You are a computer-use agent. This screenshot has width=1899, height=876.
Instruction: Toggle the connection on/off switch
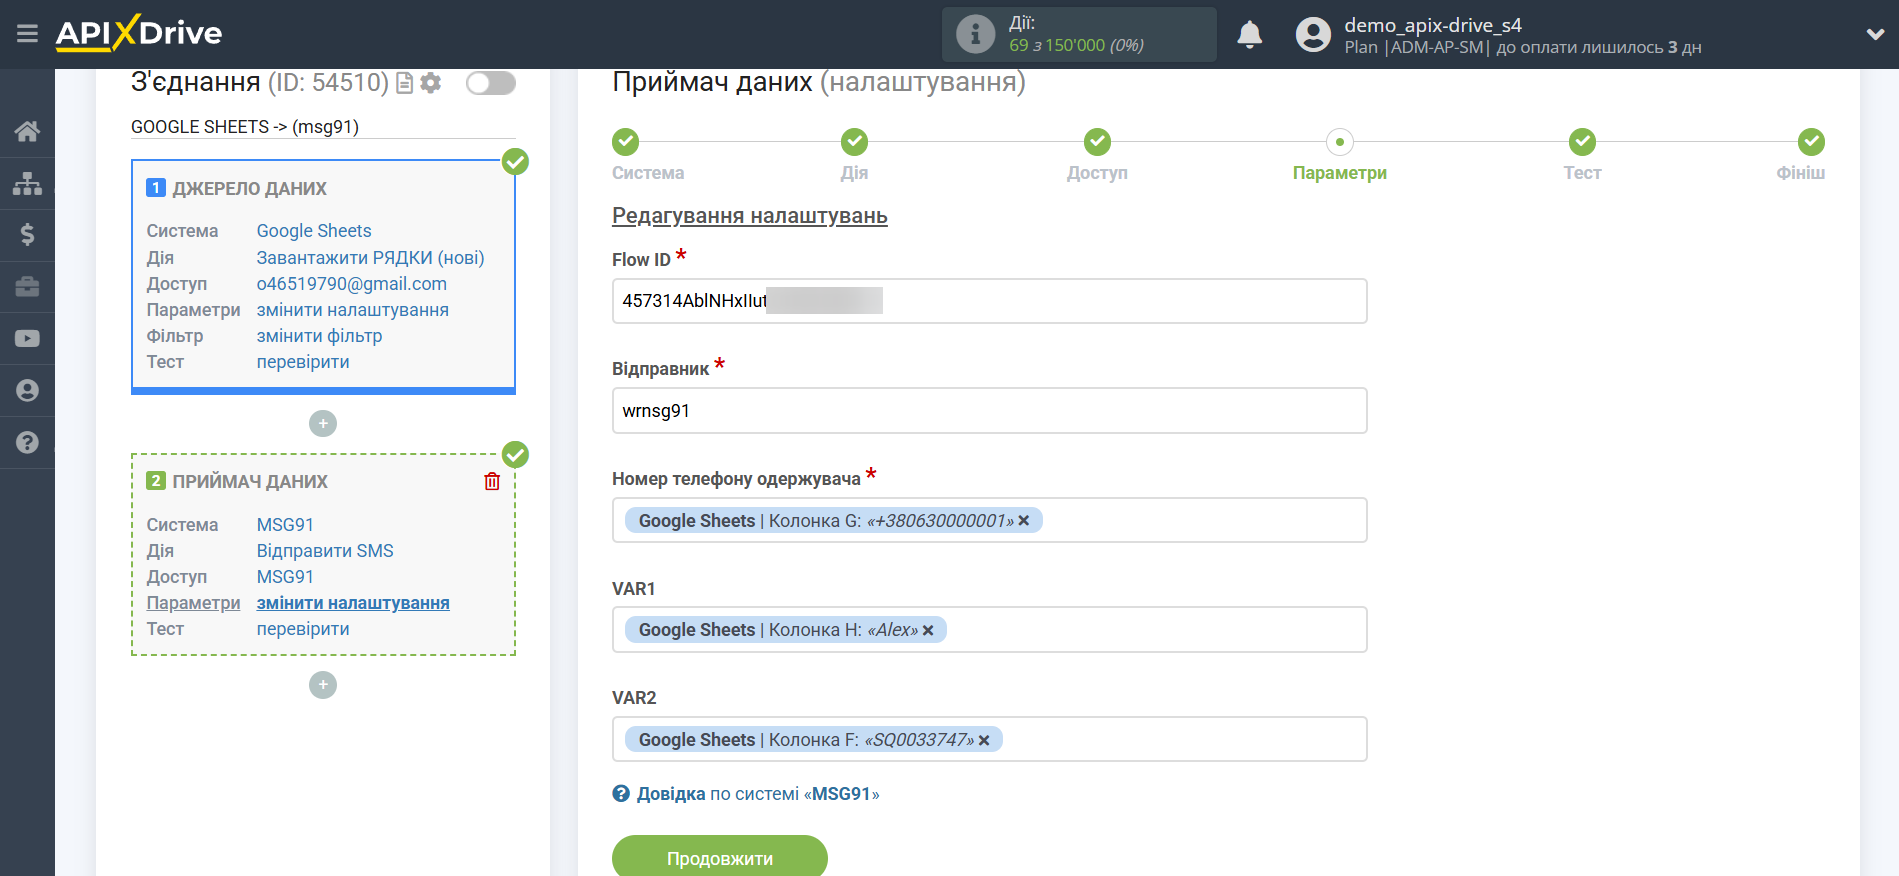tap(491, 83)
